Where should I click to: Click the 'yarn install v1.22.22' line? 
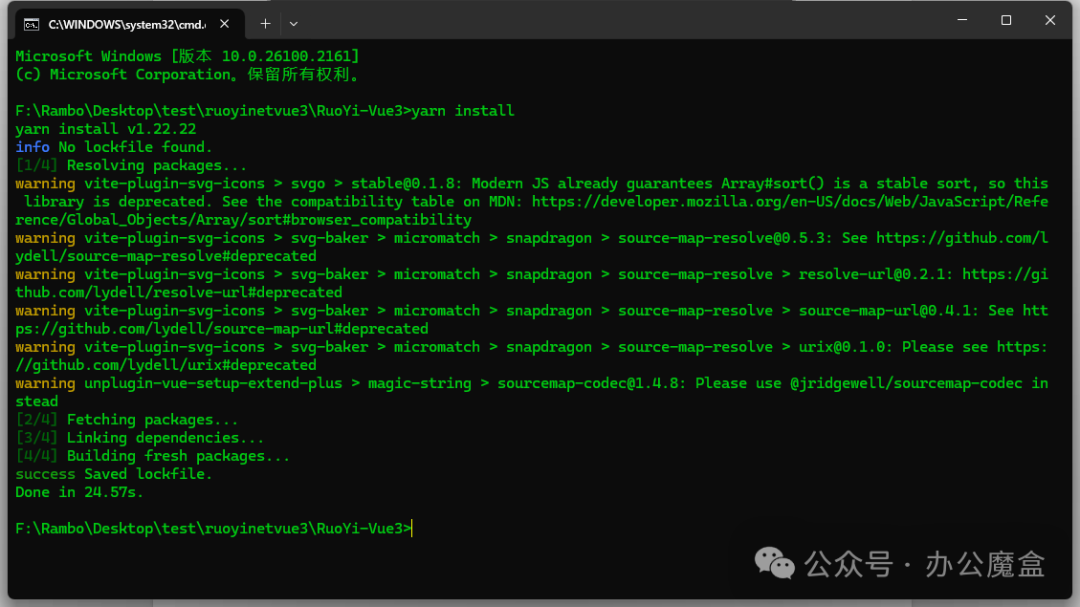[105, 129]
